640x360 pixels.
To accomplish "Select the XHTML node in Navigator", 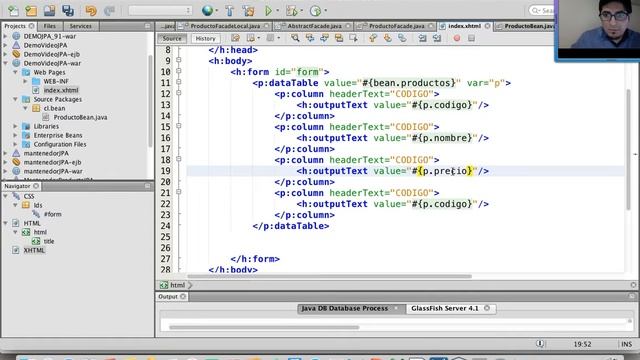I will click(34, 250).
